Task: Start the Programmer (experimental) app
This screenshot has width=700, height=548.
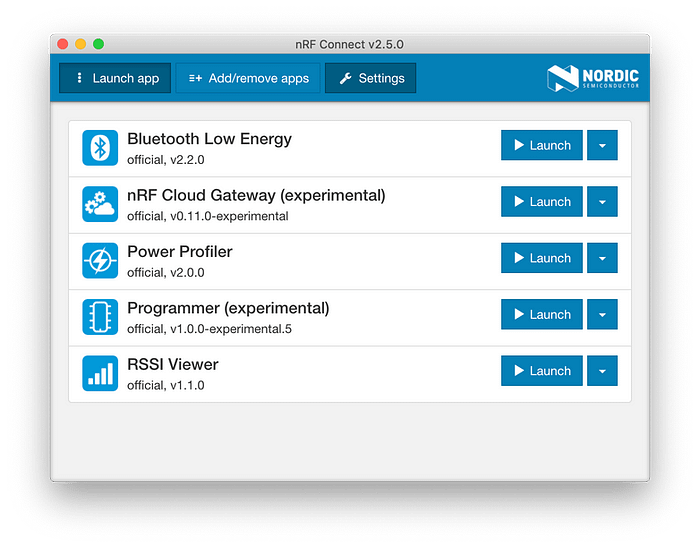Action: [x=541, y=314]
